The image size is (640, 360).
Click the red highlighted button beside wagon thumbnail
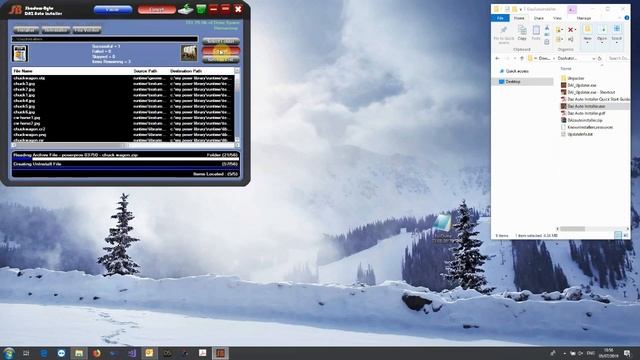pos(221,51)
